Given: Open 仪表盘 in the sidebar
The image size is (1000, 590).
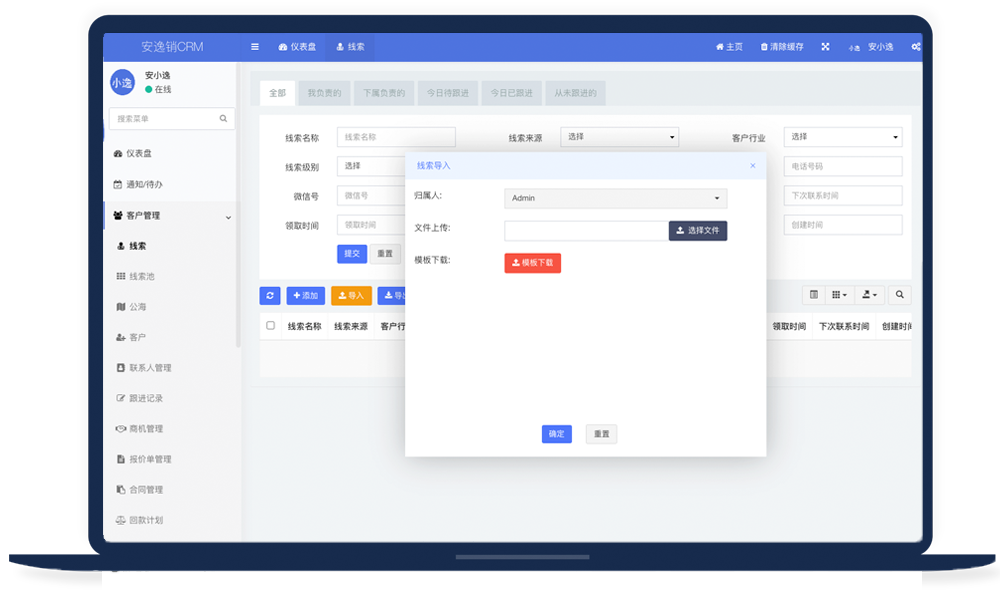Looking at the screenshot, I should click(133, 153).
